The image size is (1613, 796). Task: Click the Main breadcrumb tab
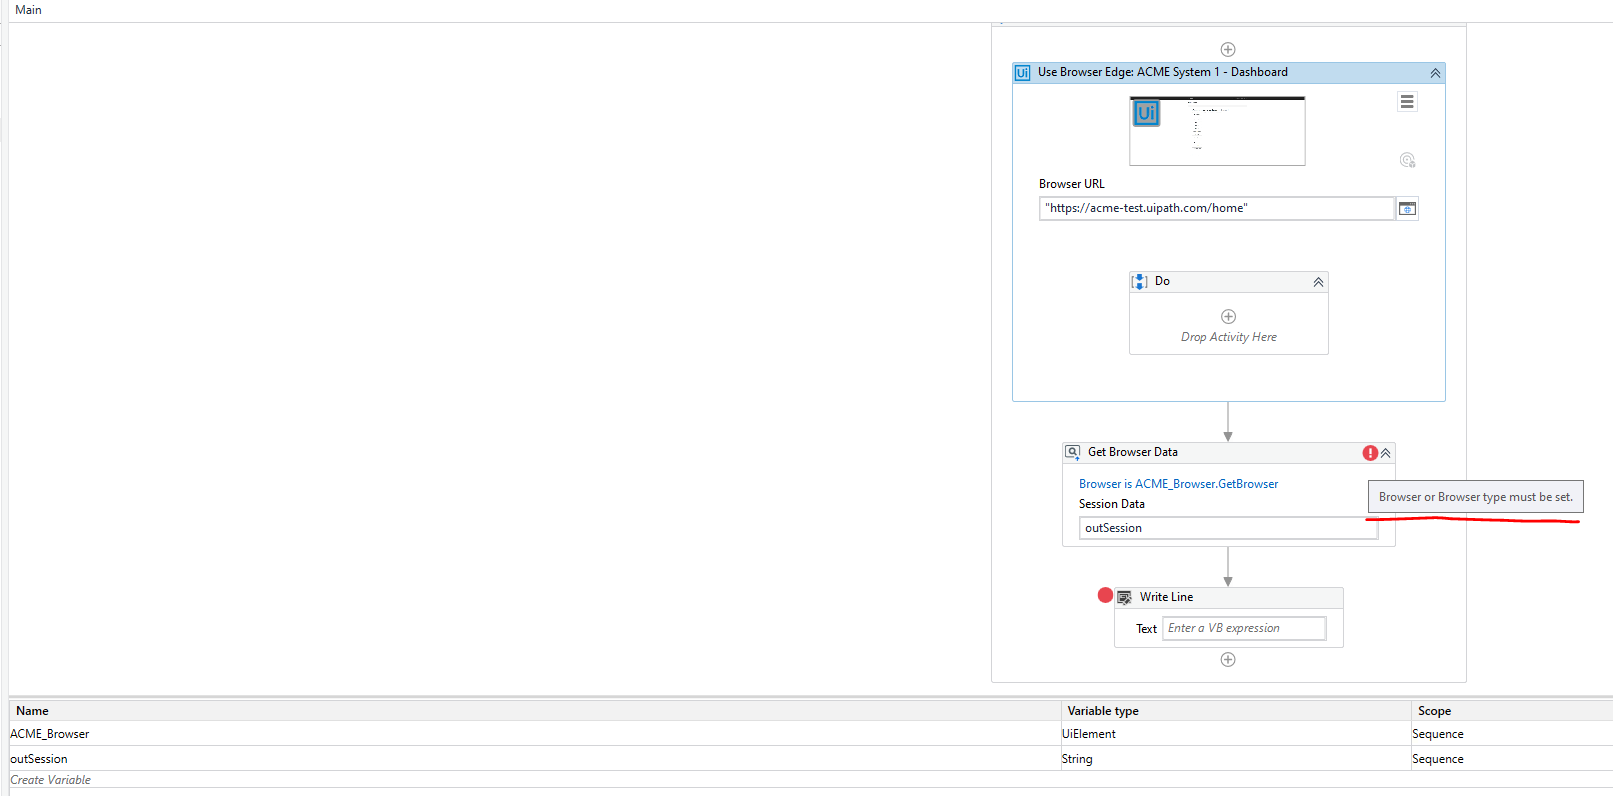28,10
